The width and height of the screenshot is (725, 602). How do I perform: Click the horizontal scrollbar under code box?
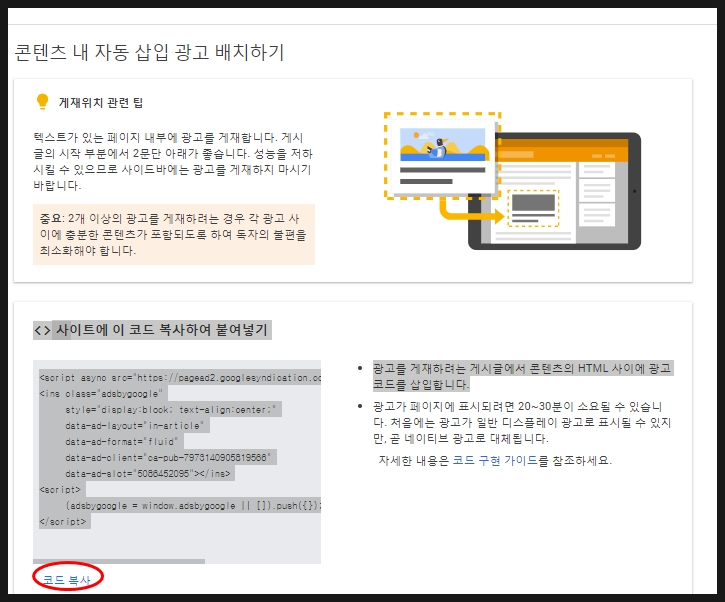119,561
